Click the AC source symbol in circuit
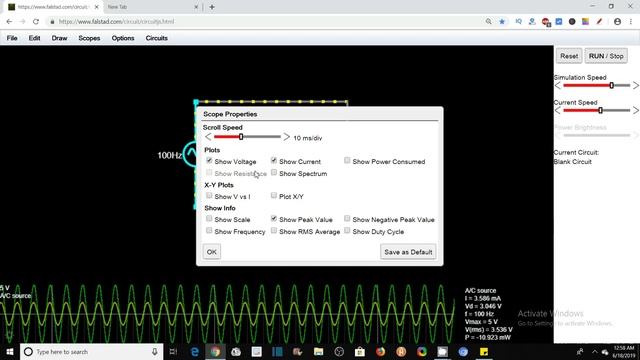Image resolution: width=640 pixels, height=360 pixels. point(190,154)
